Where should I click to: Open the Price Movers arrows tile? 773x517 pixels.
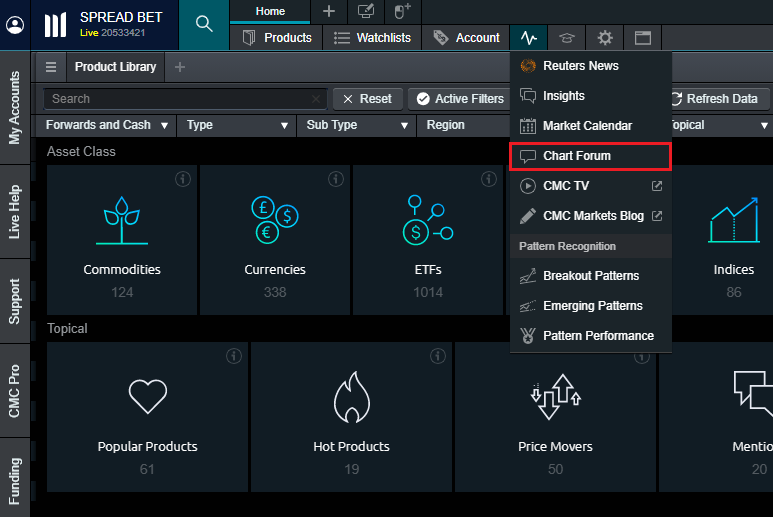[555, 417]
